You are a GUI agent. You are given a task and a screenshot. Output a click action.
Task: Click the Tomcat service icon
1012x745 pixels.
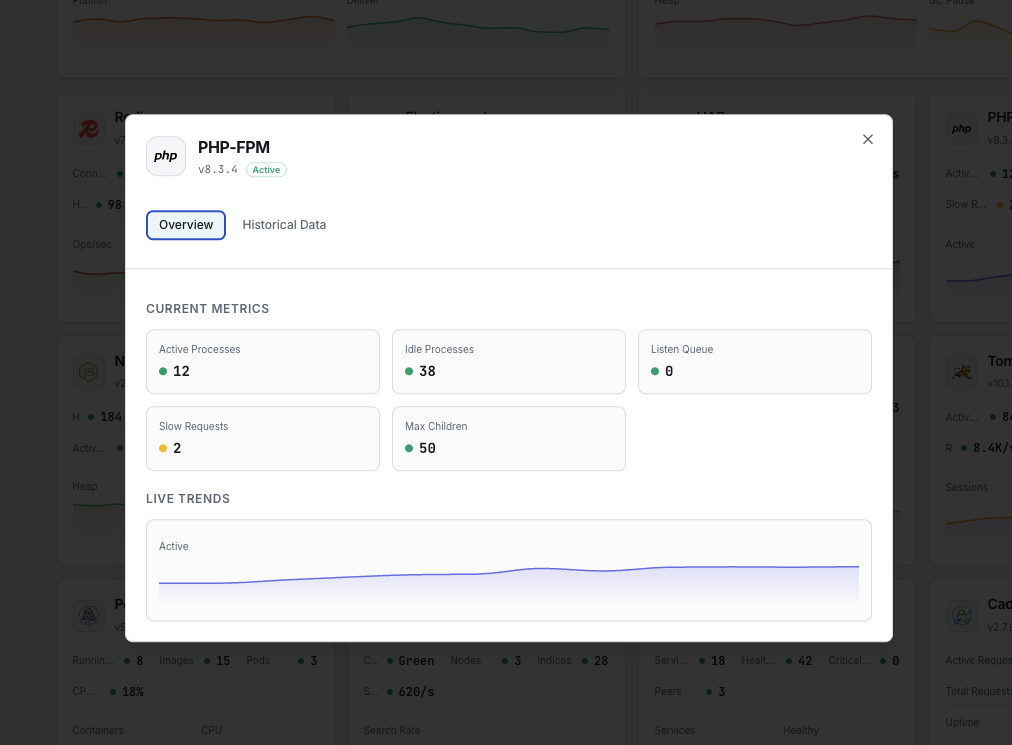(x=962, y=371)
